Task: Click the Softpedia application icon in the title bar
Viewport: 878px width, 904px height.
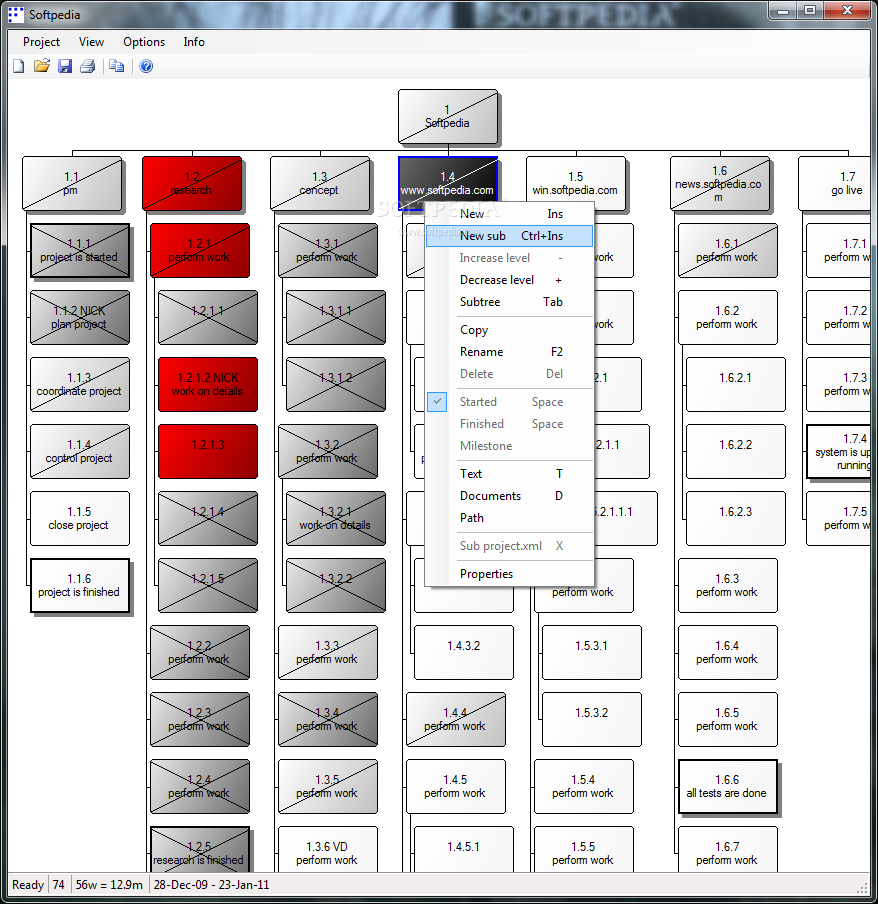Action: (x=16, y=14)
